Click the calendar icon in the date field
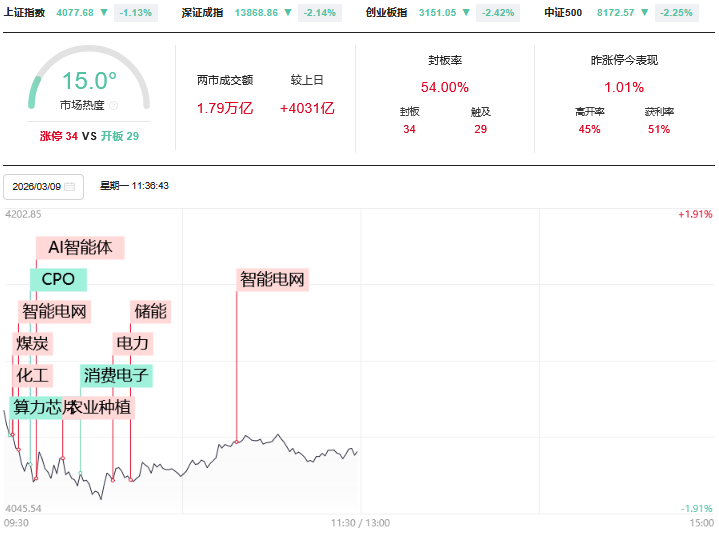This screenshot has height=536, width=719. pyautogui.click(x=69, y=187)
